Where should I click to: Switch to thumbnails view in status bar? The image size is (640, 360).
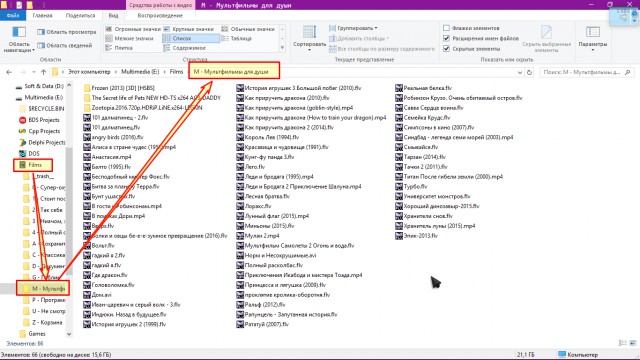point(633,343)
